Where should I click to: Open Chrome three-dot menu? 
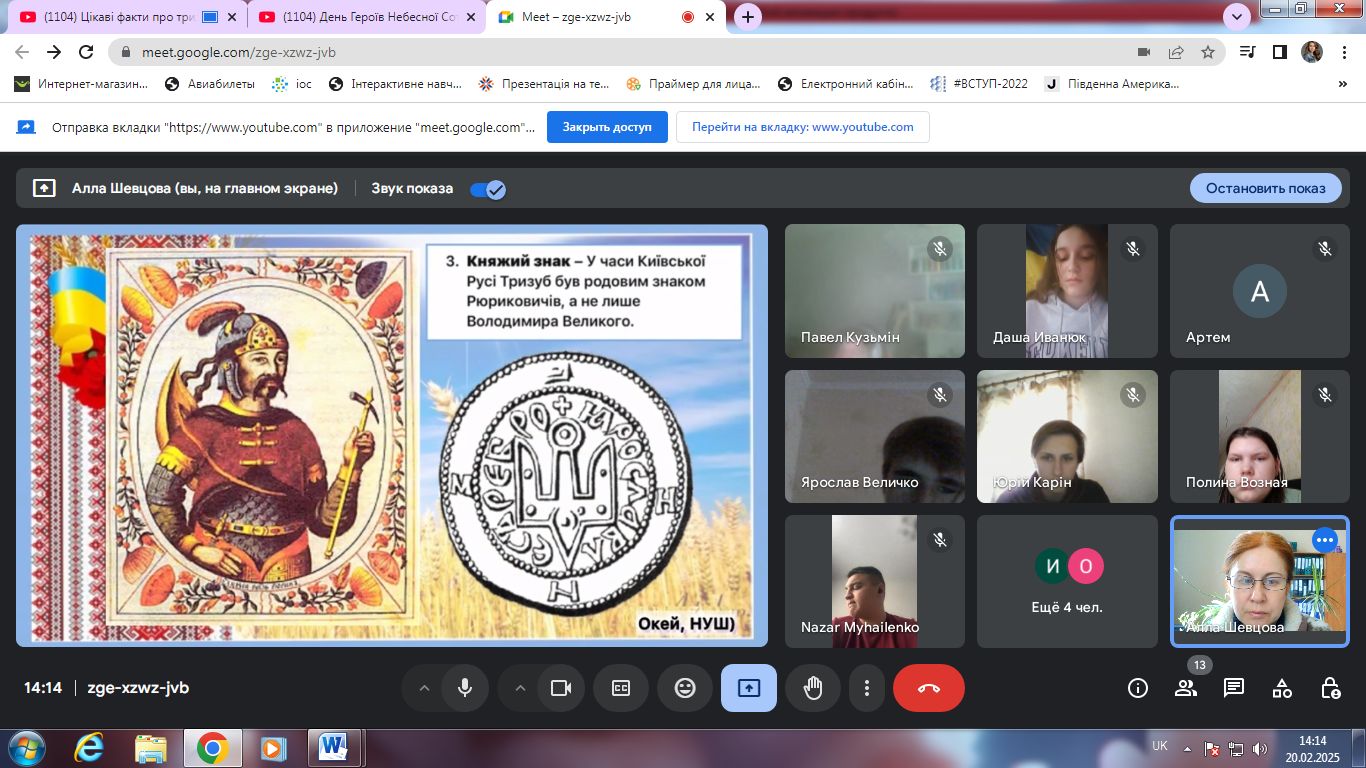1344,52
